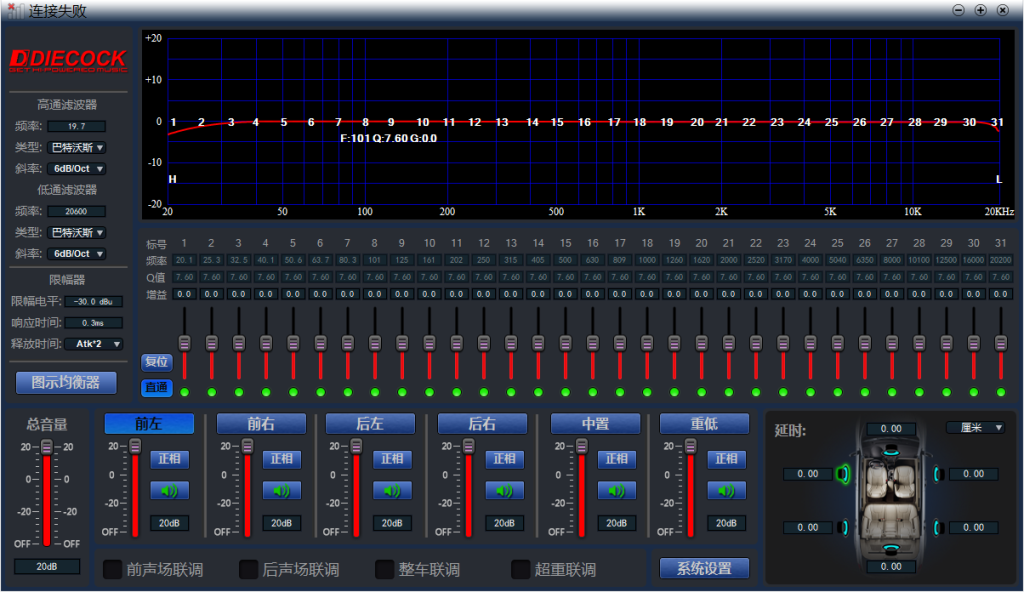Viewport: 1024px width, 592px height.
Task: Open the 图示均衡器 graphic equalizer
Action: pos(66,382)
